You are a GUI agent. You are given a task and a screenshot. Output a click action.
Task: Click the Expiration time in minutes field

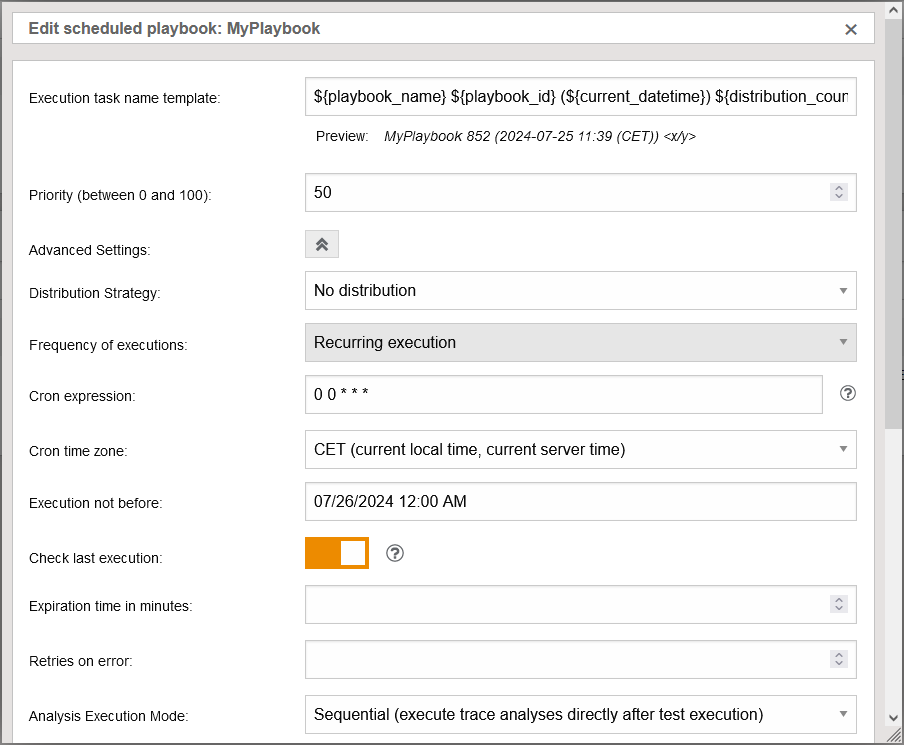click(x=565, y=604)
